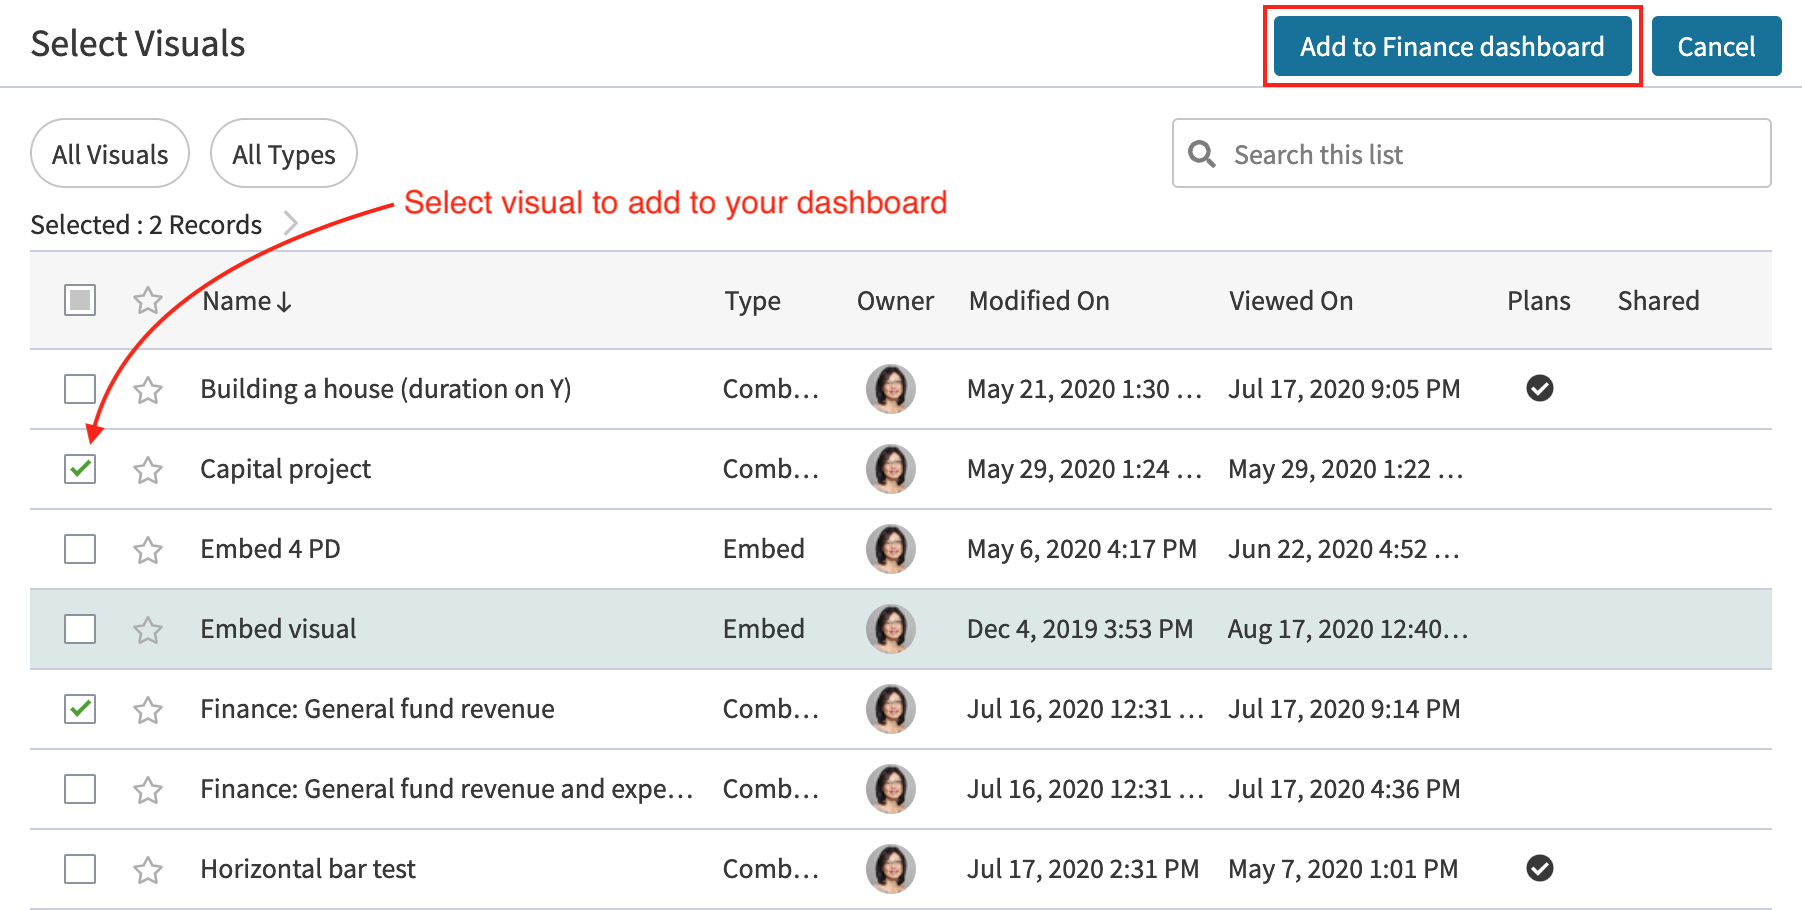Image resolution: width=1802 pixels, height=910 pixels.
Task: Check the Horizontal bar test checkbox
Action: 80,869
